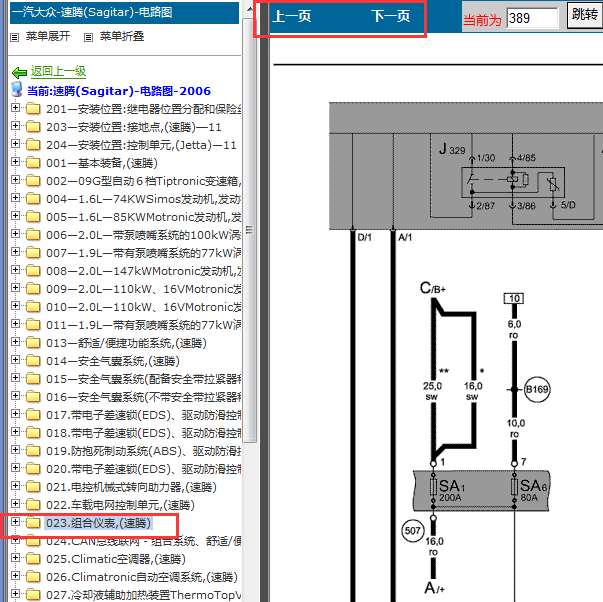Expand the 020.带电子差速锁 tree node
The height and width of the screenshot is (602, 603).
tap(15, 468)
